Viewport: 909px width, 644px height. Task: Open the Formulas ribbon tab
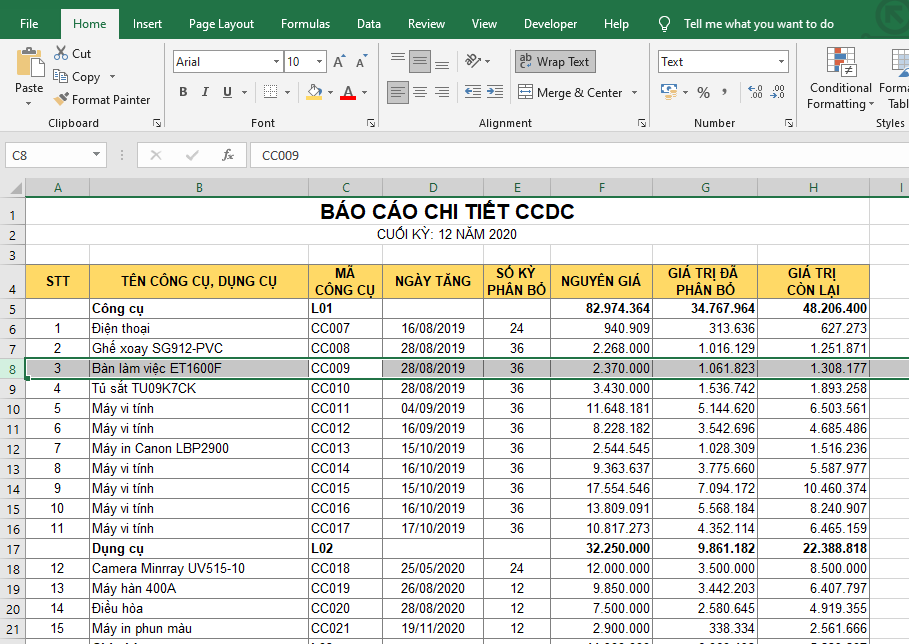pyautogui.click(x=305, y=24)
